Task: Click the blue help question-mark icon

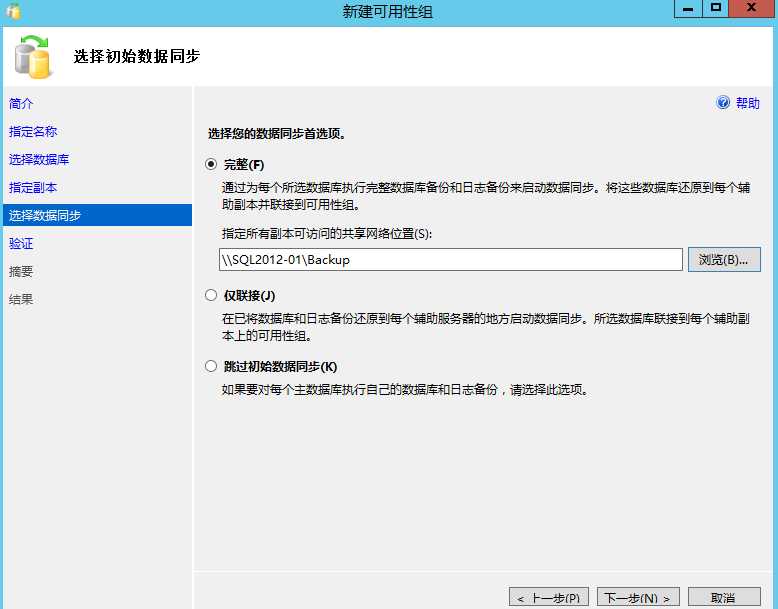Action: [x=723, y=103]
